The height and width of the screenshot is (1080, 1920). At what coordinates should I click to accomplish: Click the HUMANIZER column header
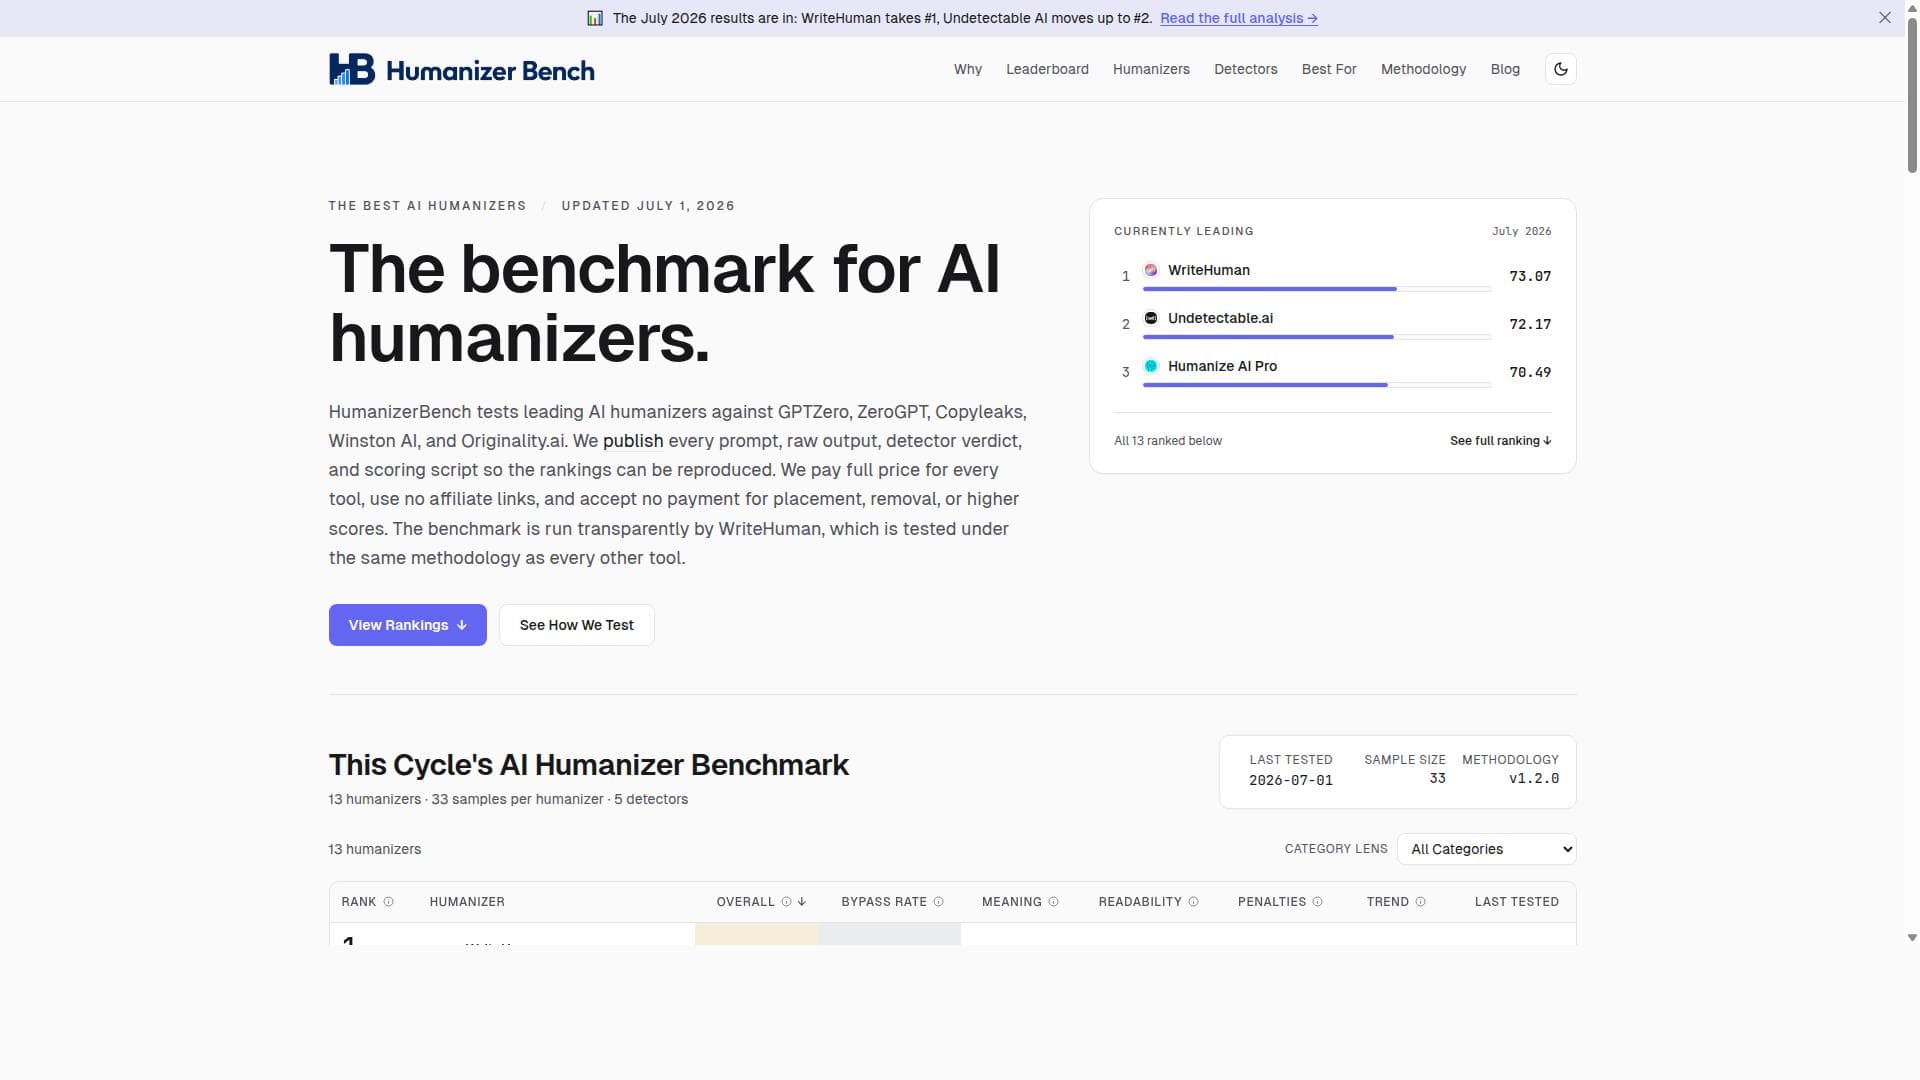[x=467, y=902]
